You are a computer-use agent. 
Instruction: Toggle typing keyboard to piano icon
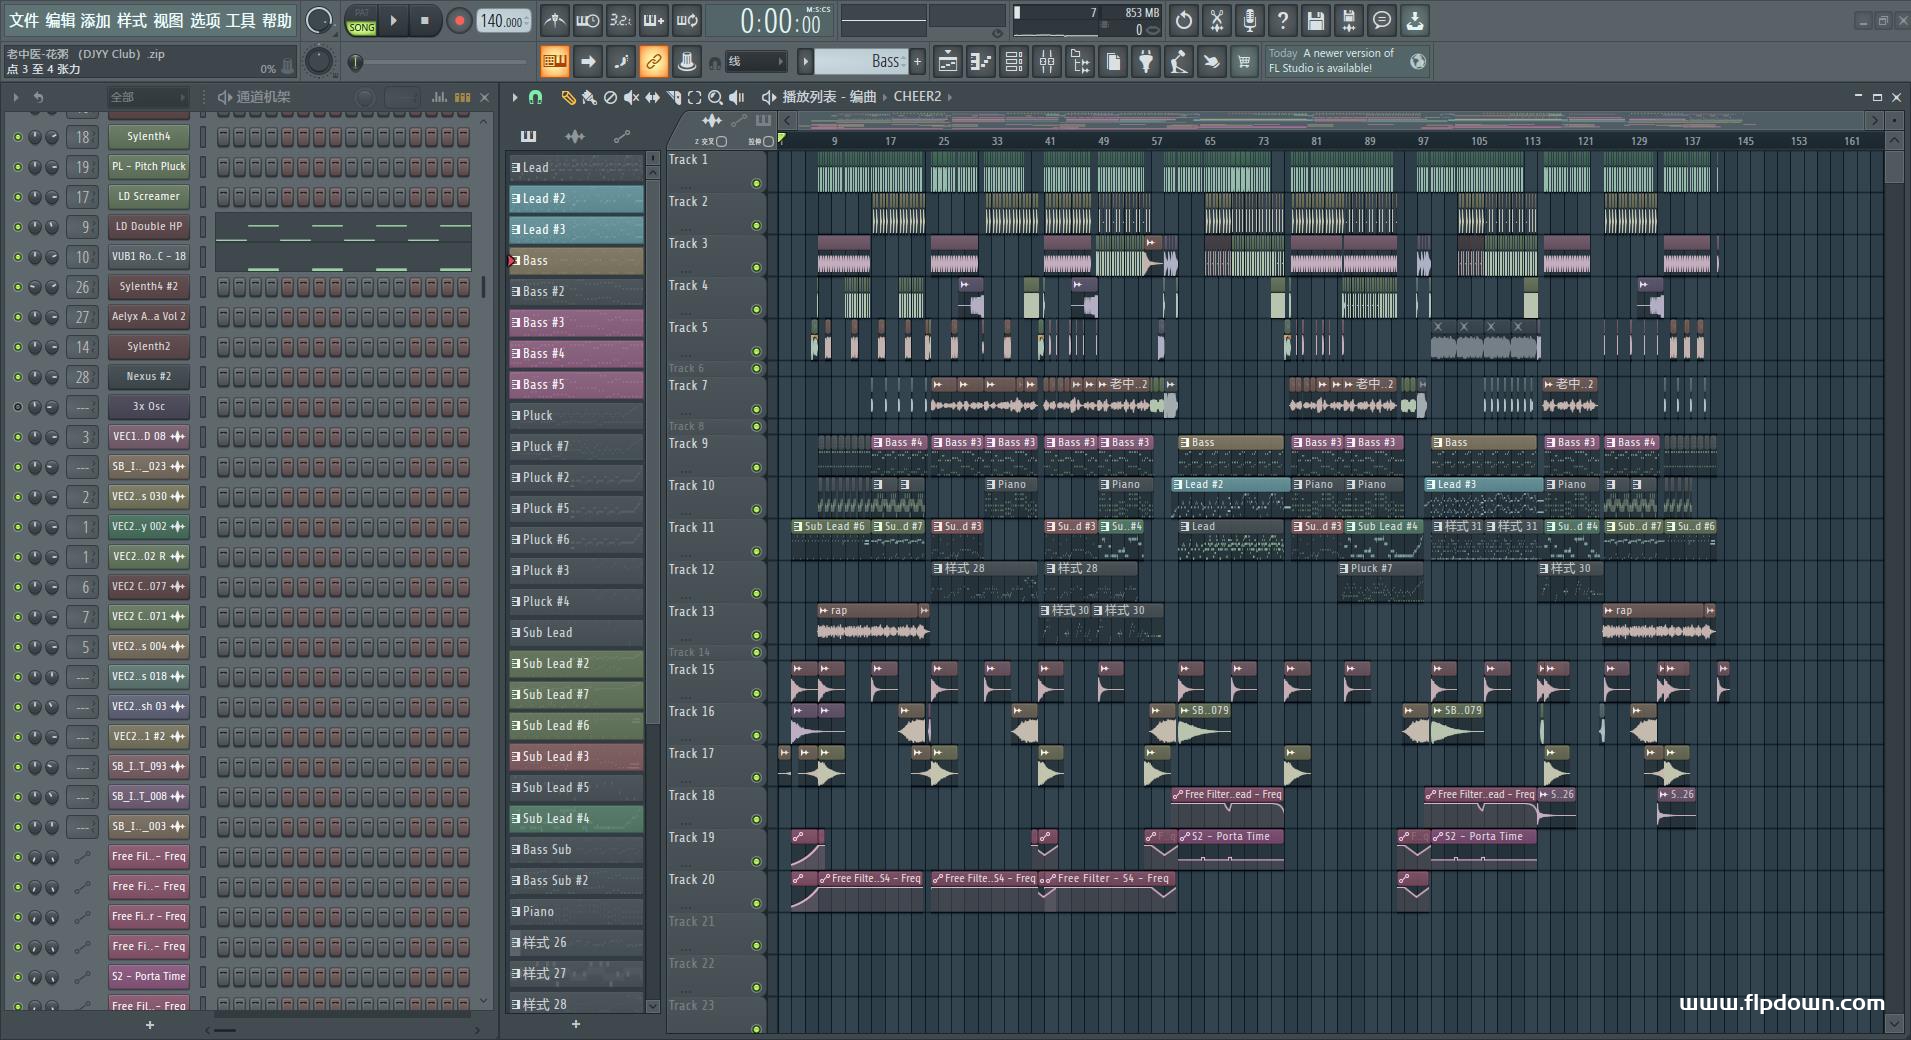coord(554,62)
